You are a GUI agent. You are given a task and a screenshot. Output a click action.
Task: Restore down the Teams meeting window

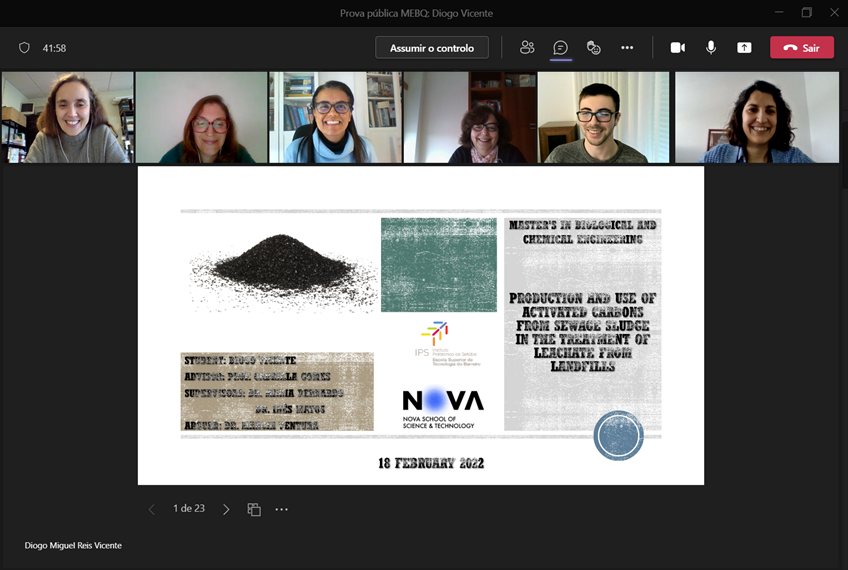(806, 12)
